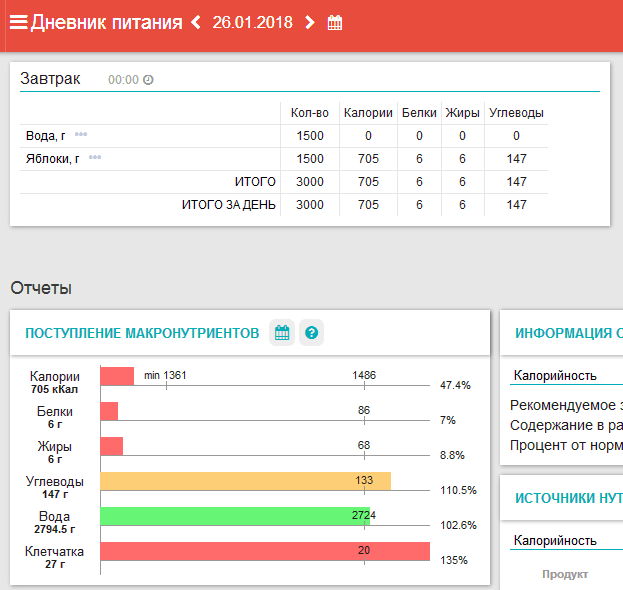Open the three-dot options for Яблоки
Screen dimensions: 623x590
(95, 158)
